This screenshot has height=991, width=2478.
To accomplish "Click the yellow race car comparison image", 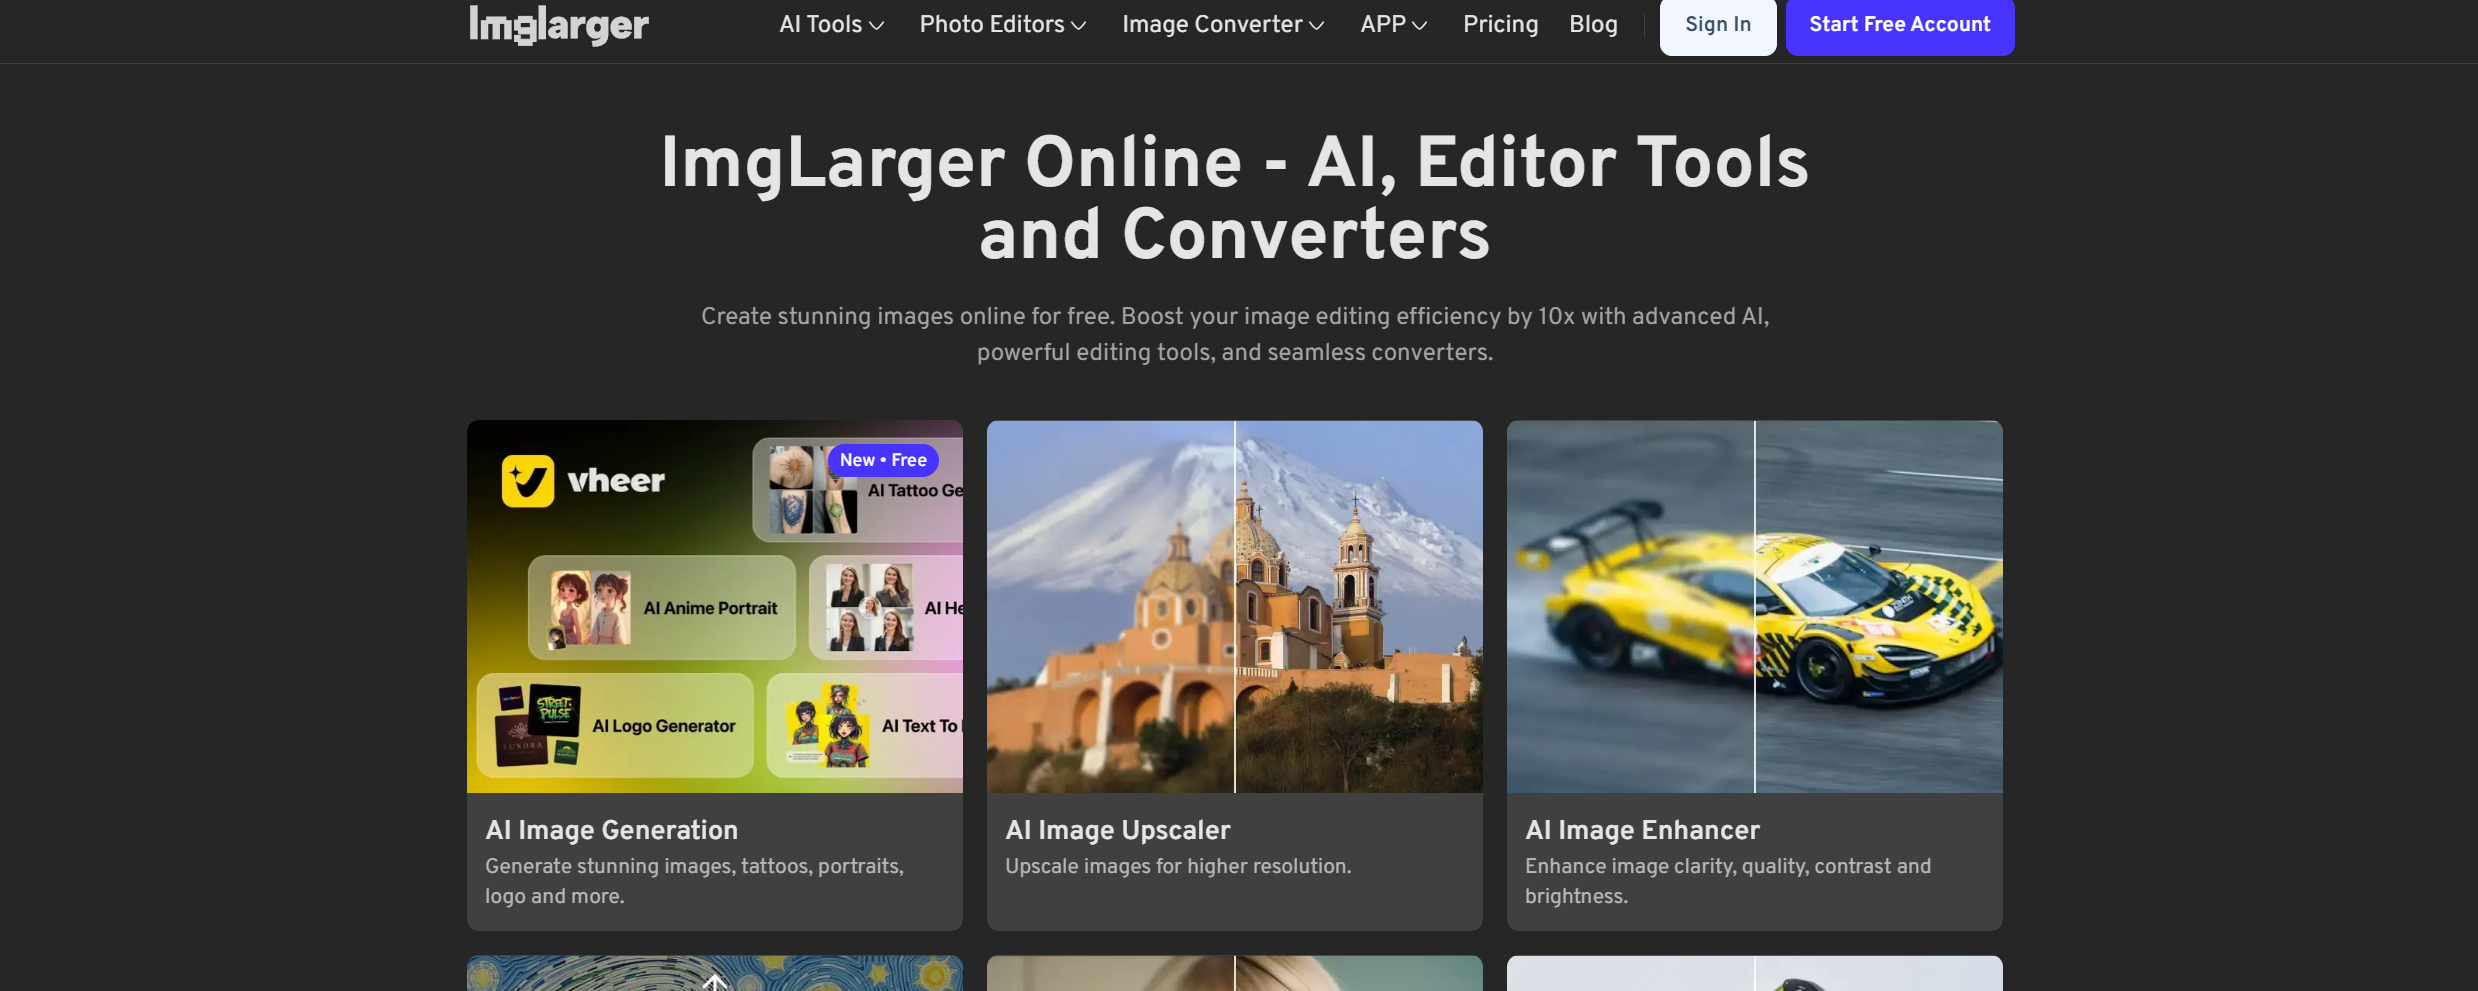I will 1753,605.
